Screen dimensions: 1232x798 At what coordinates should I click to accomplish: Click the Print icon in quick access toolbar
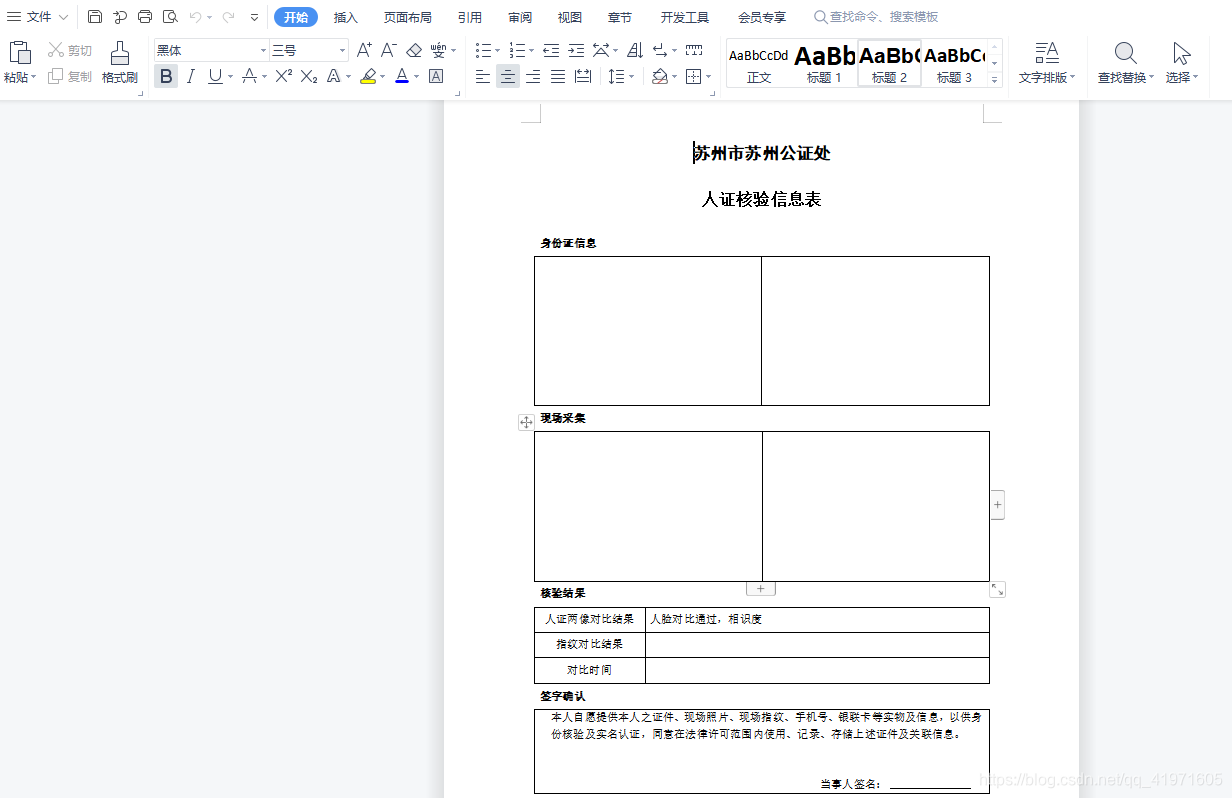[x=144, y=16]
